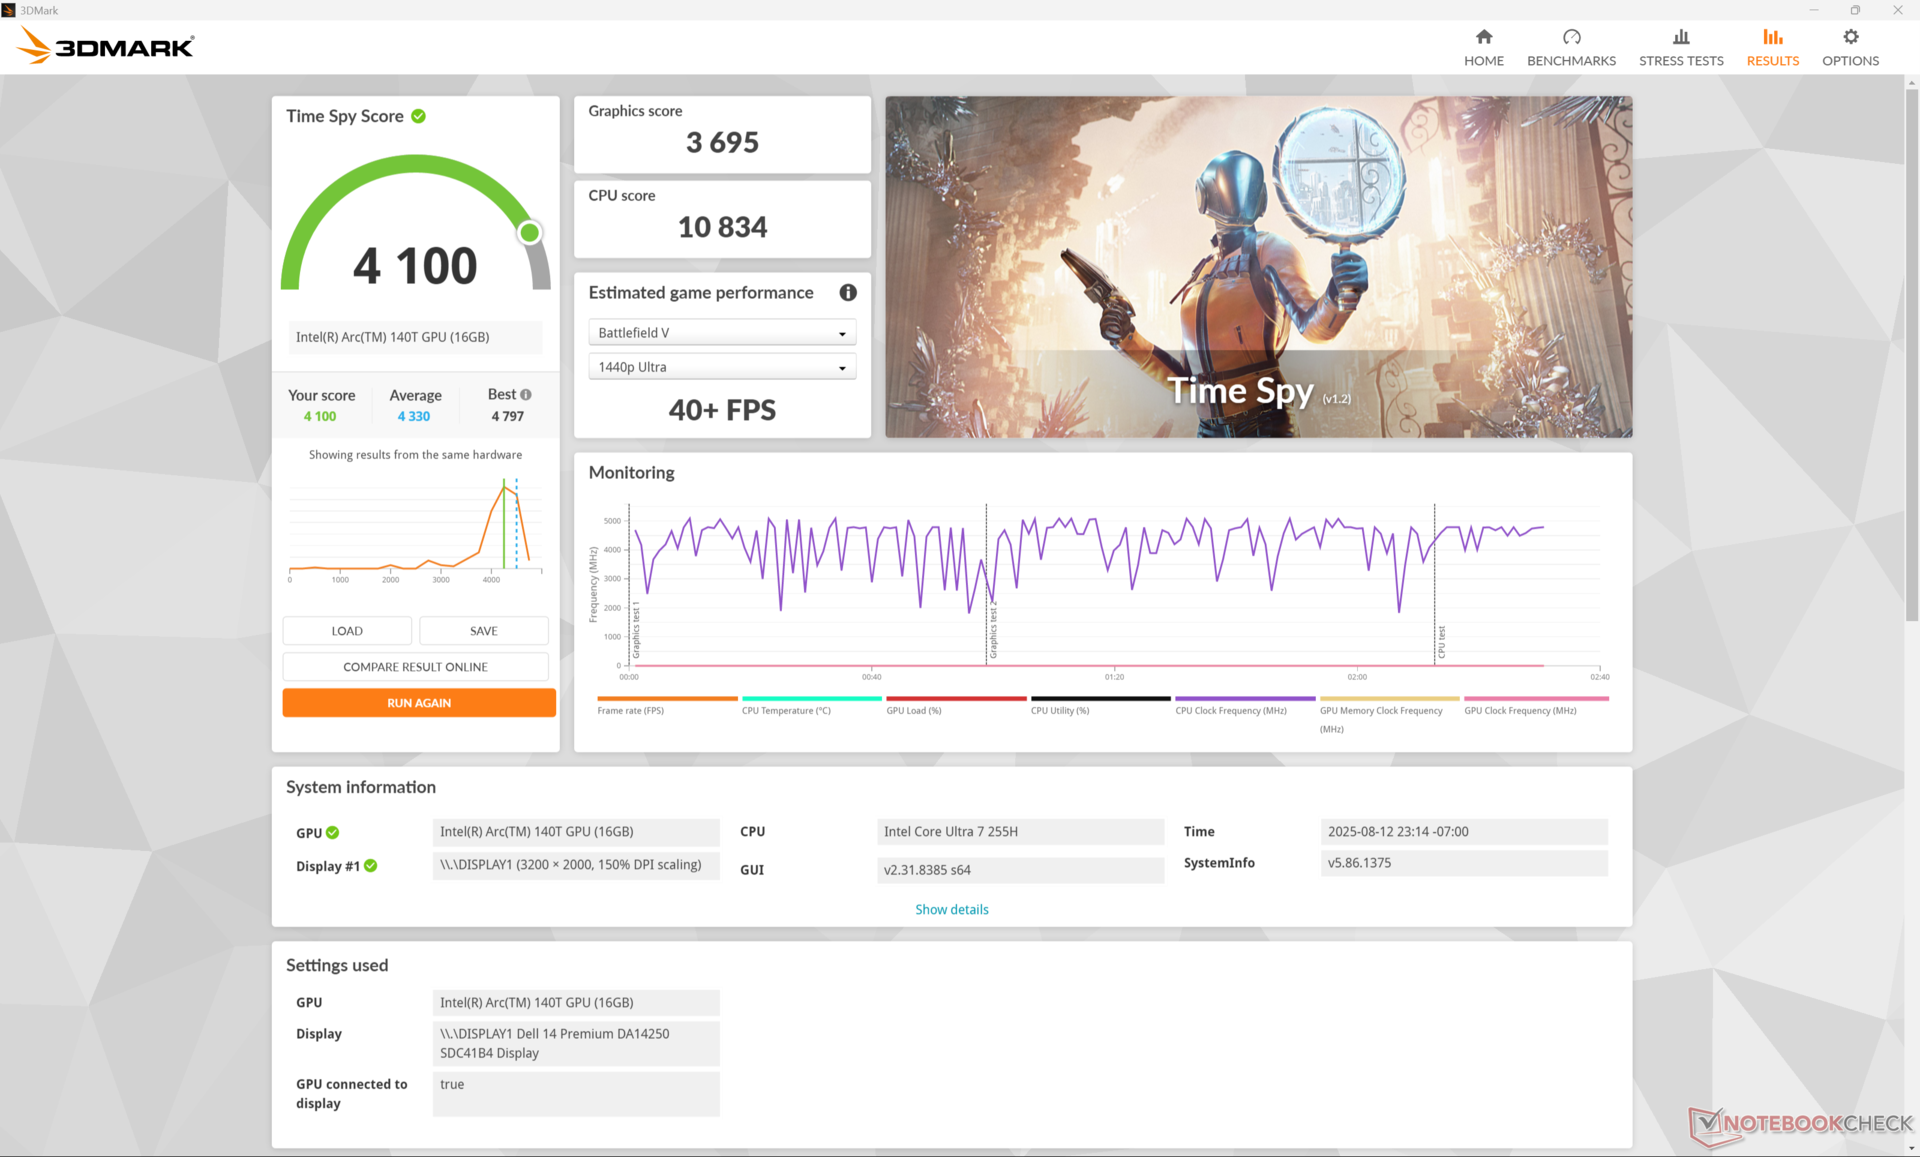Restore down the 3DMark window
This screenshot has height=1157, width=1920.
[x=1855, y=10]
